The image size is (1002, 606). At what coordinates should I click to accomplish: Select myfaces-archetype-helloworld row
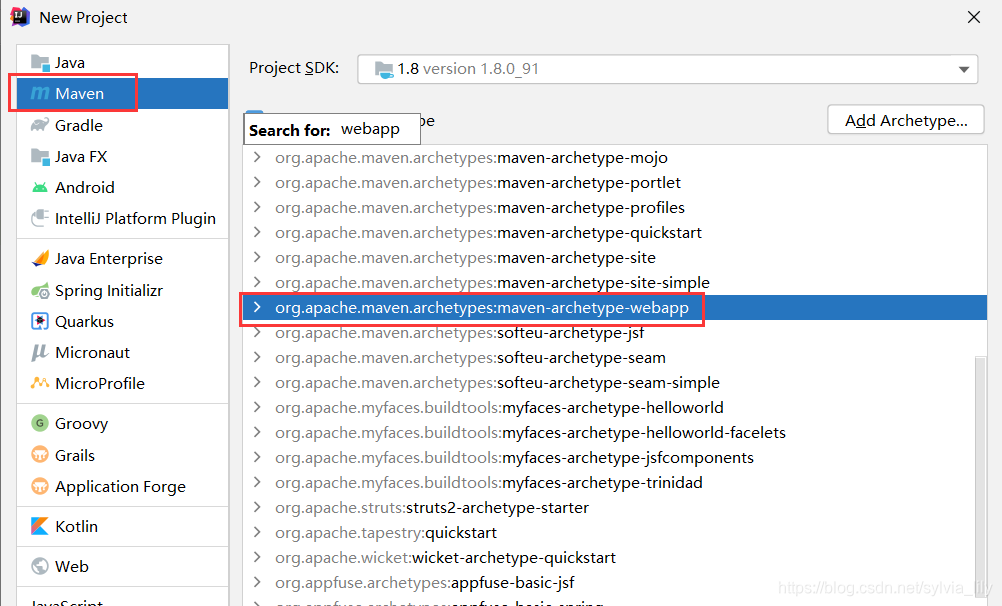click(615, 407)
